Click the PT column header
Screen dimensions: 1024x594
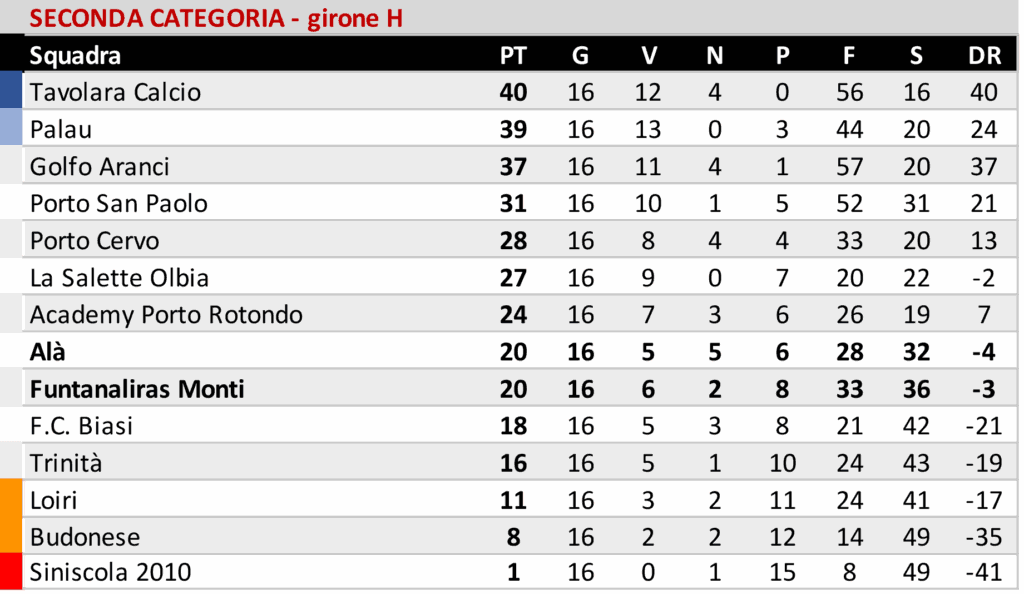tap(513, 55)
